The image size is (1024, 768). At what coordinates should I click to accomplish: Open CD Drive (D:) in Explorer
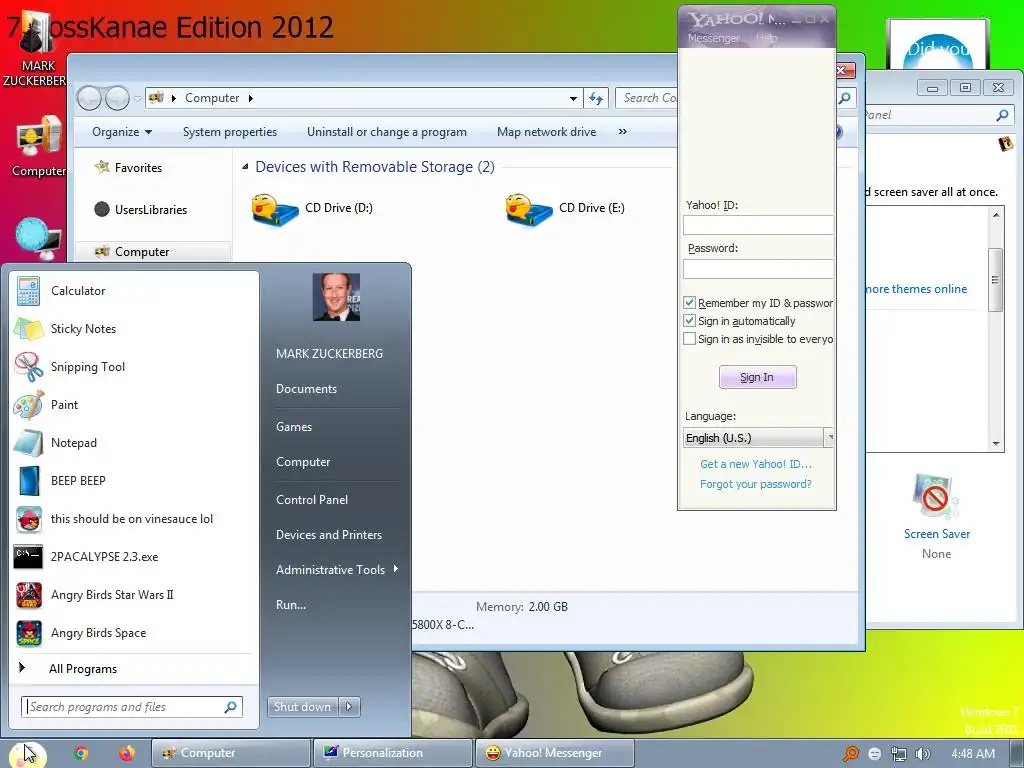coord(312,209)
